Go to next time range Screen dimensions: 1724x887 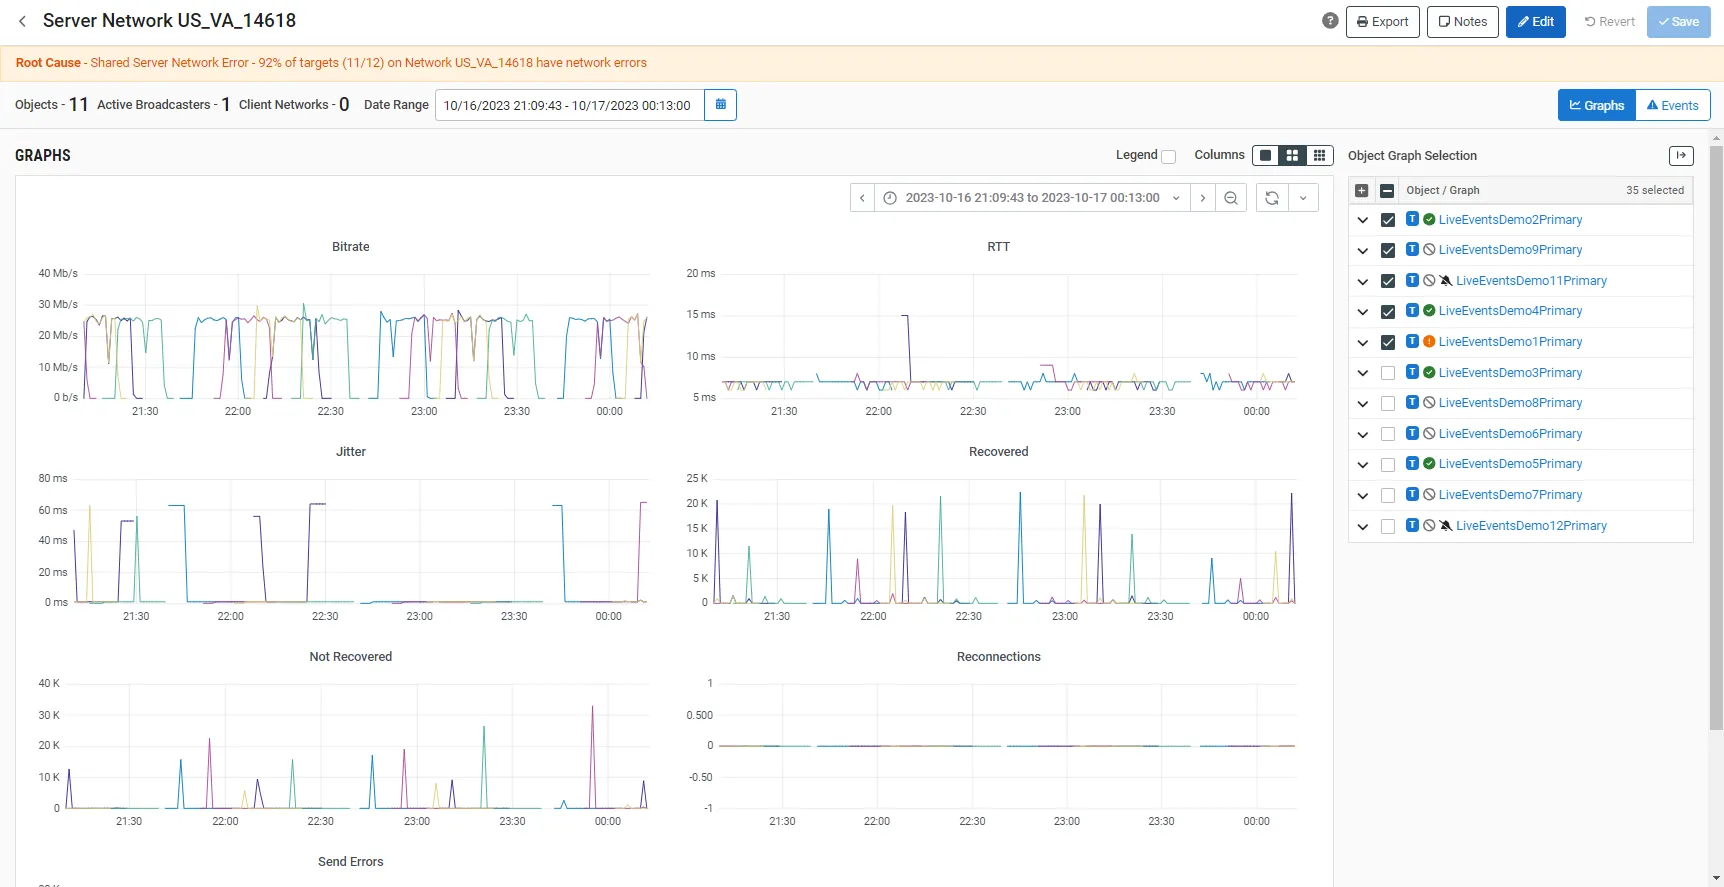coord(1203,198)
